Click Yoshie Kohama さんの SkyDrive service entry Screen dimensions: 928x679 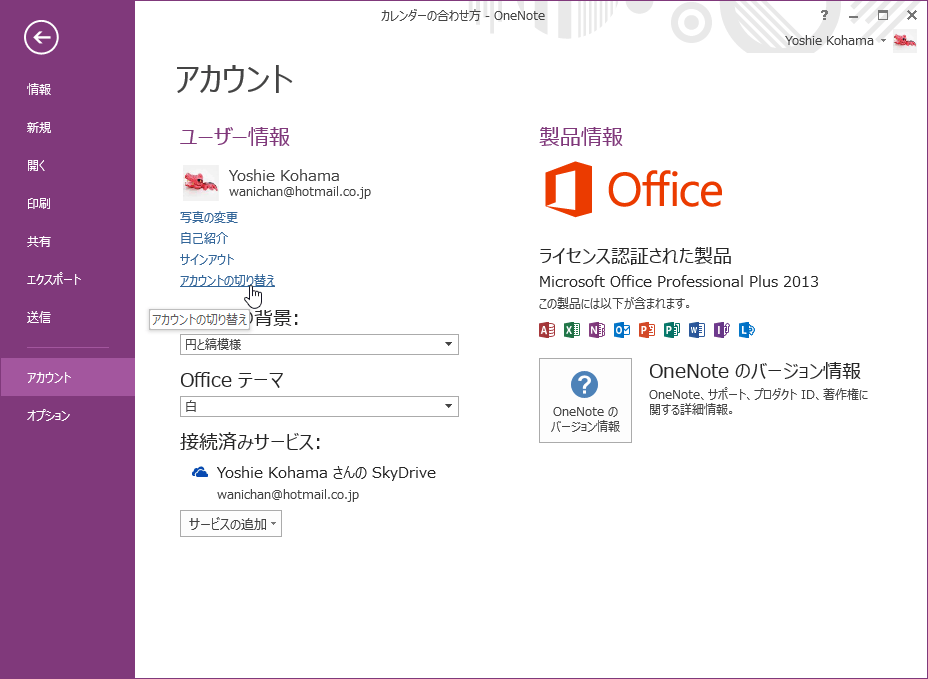coord(326,472)
